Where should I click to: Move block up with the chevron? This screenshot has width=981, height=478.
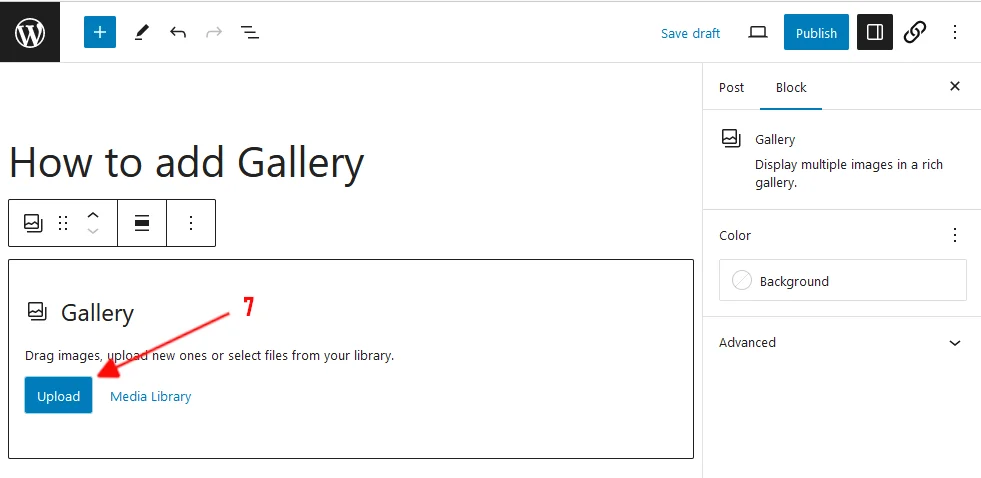click(x=93, y=215)
